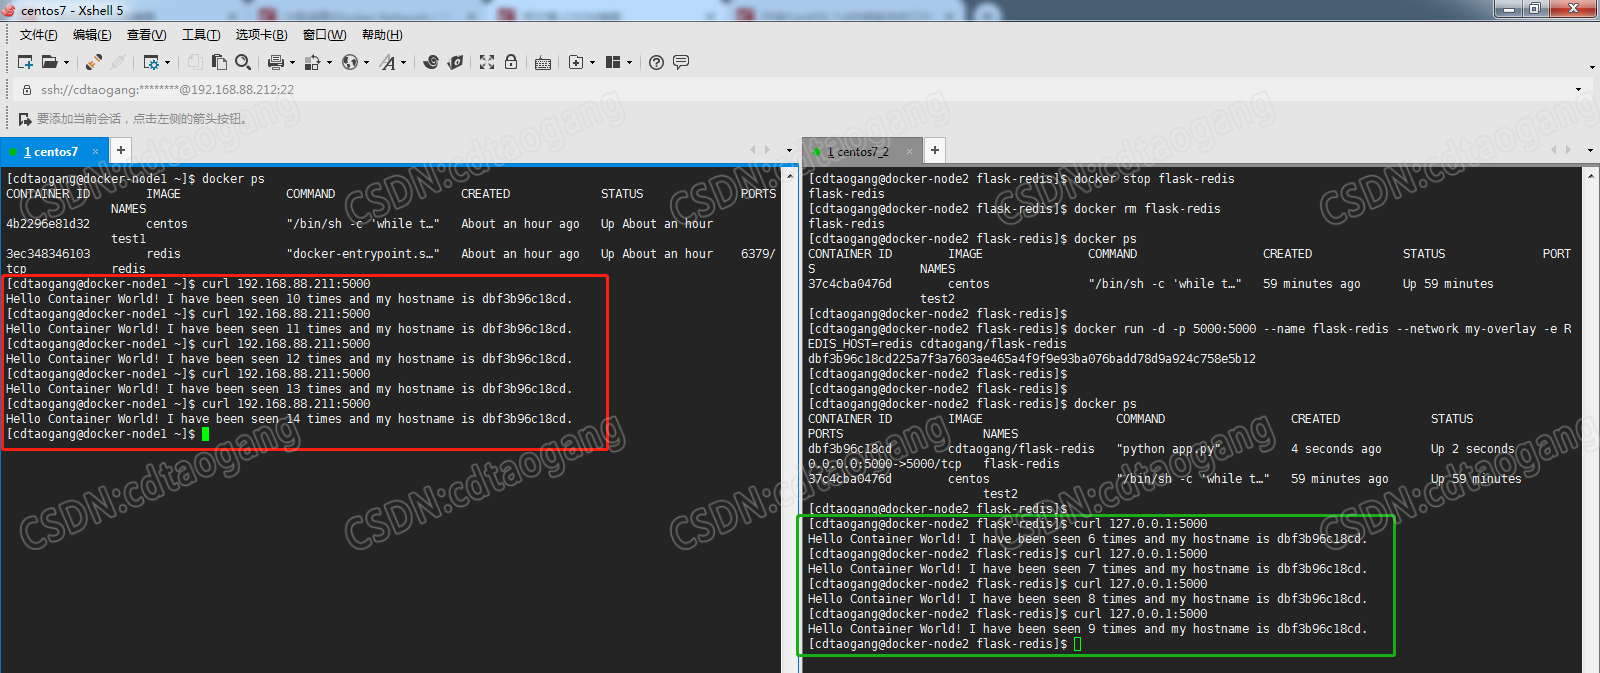Click the new tab group plus-page icon
This screenshot has height=673, width=1600.
[576, 62]
